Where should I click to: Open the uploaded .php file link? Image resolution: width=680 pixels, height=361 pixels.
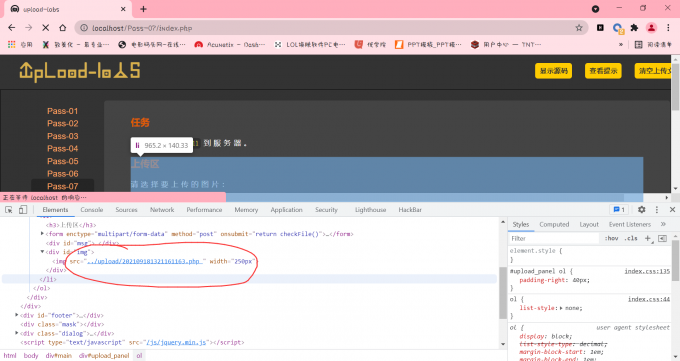tap(144, 261)
